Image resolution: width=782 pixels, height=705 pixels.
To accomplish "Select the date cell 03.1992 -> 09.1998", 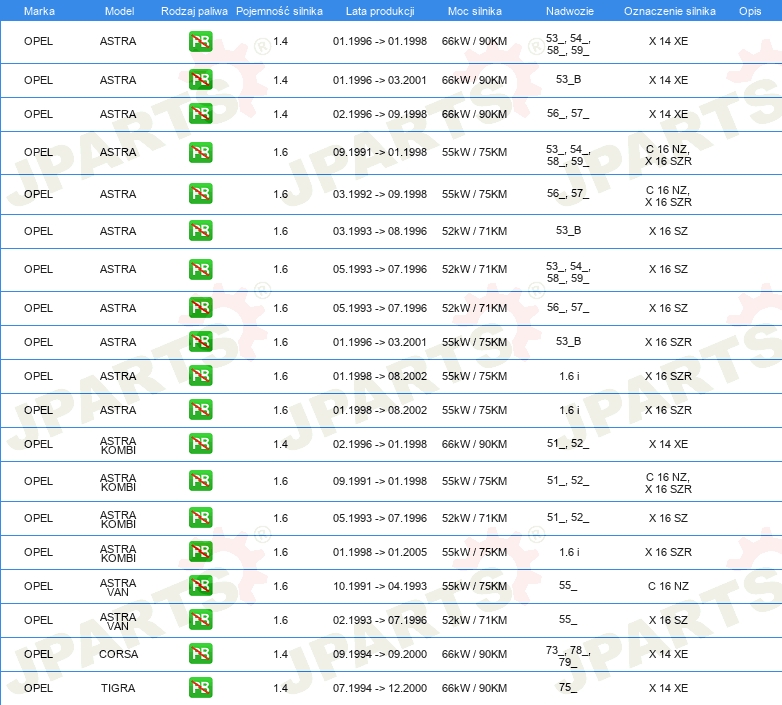I will pyautogui.click(x=380, y=194).
